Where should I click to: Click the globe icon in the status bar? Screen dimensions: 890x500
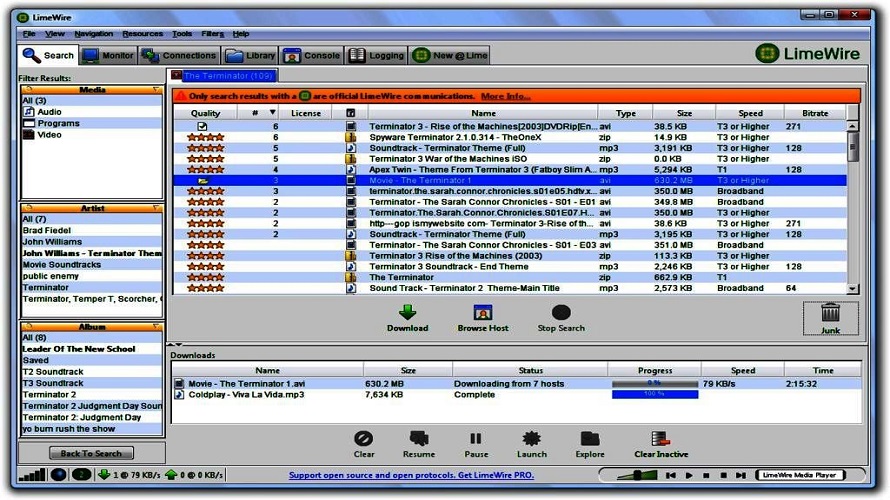pyautogui.click(x=58, y=474)
